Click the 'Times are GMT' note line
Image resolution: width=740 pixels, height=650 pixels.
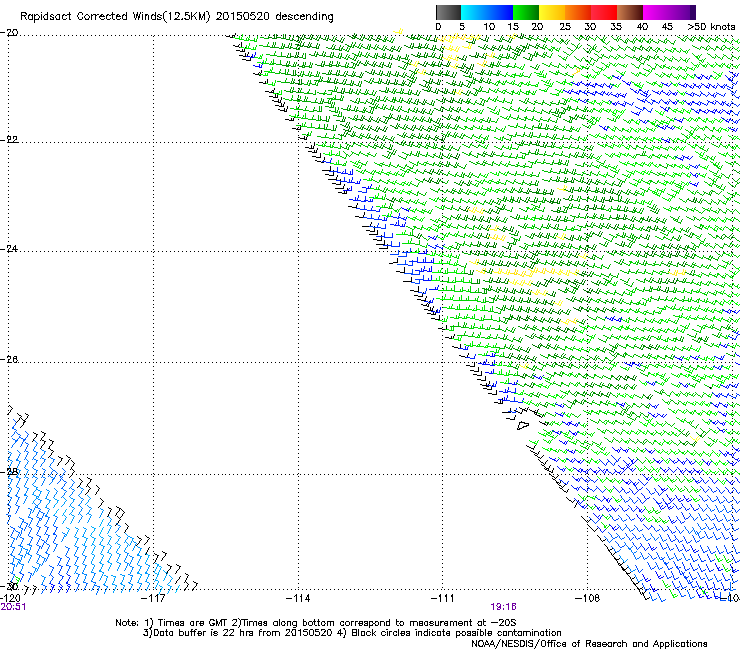316,623
